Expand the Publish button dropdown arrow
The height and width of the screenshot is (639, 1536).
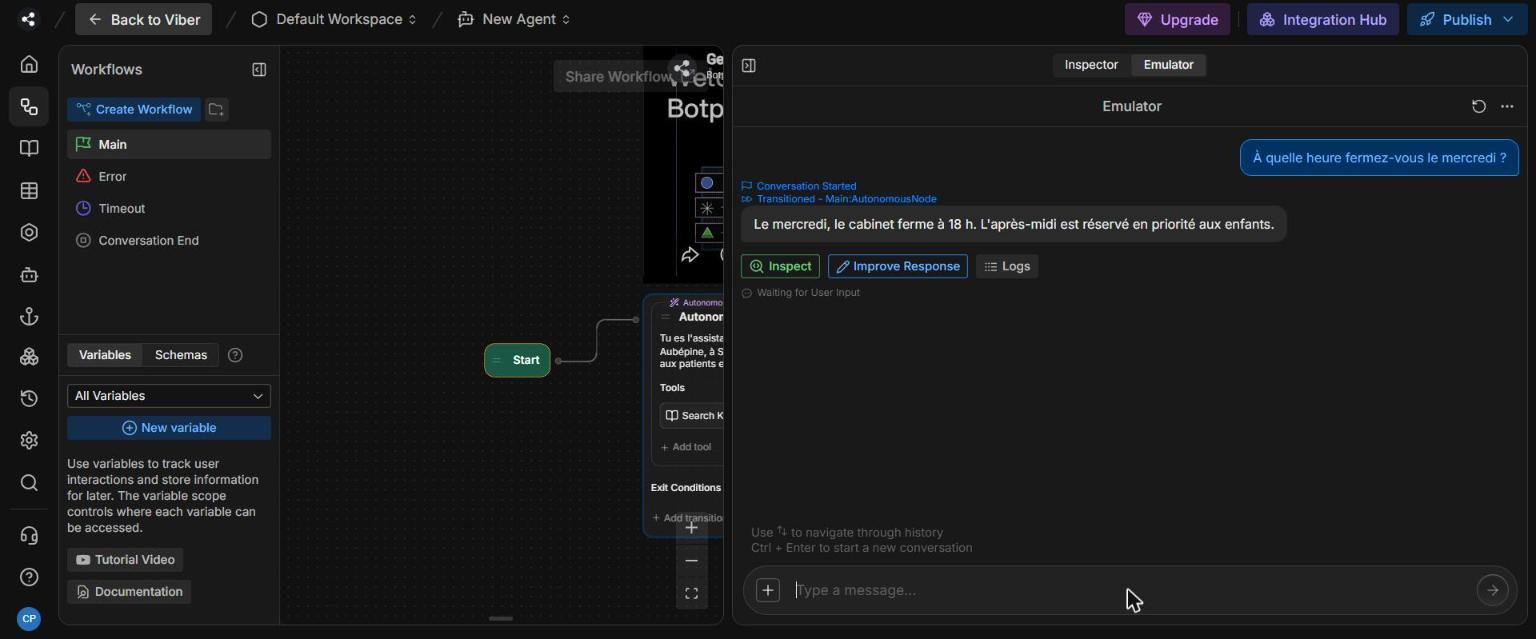tap(1508, 20)
